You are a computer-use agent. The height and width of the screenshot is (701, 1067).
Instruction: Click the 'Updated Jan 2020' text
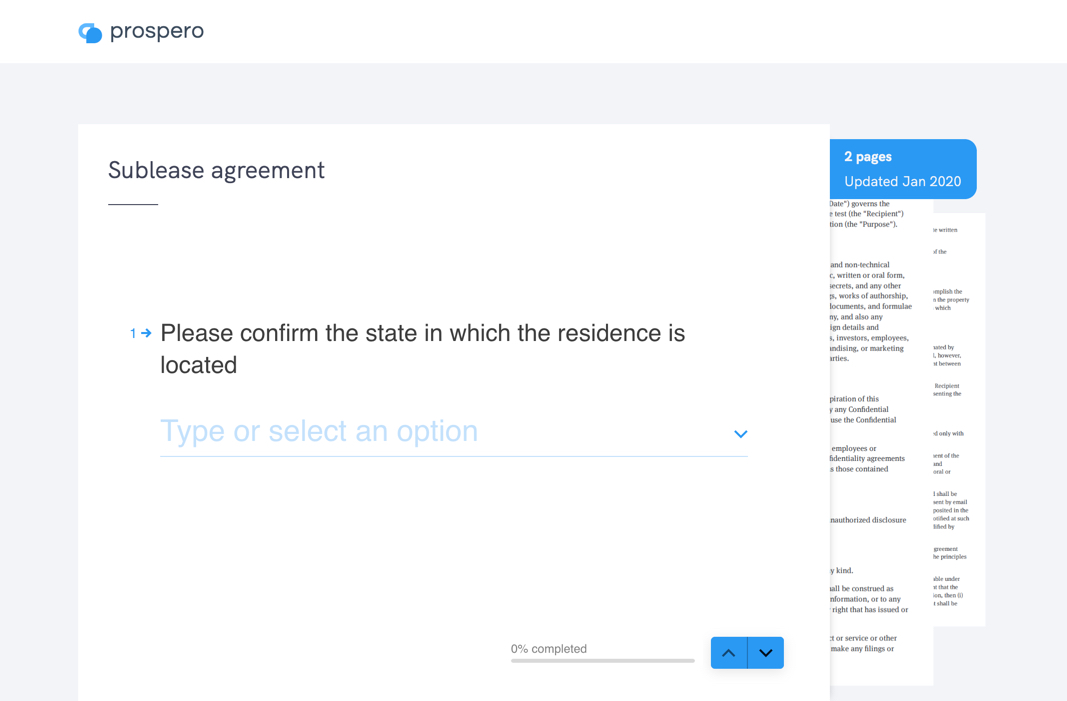(x=902, y=181)
